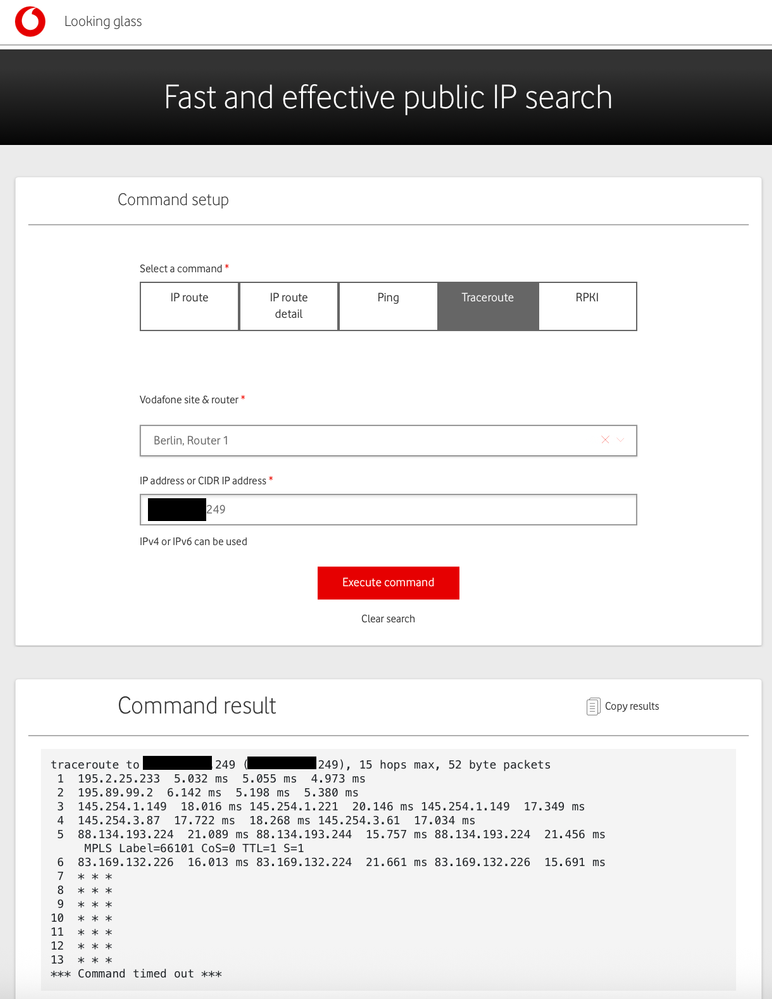Open the Looking glass header link
The image size is (772, 999).
[x=103, y=22]
